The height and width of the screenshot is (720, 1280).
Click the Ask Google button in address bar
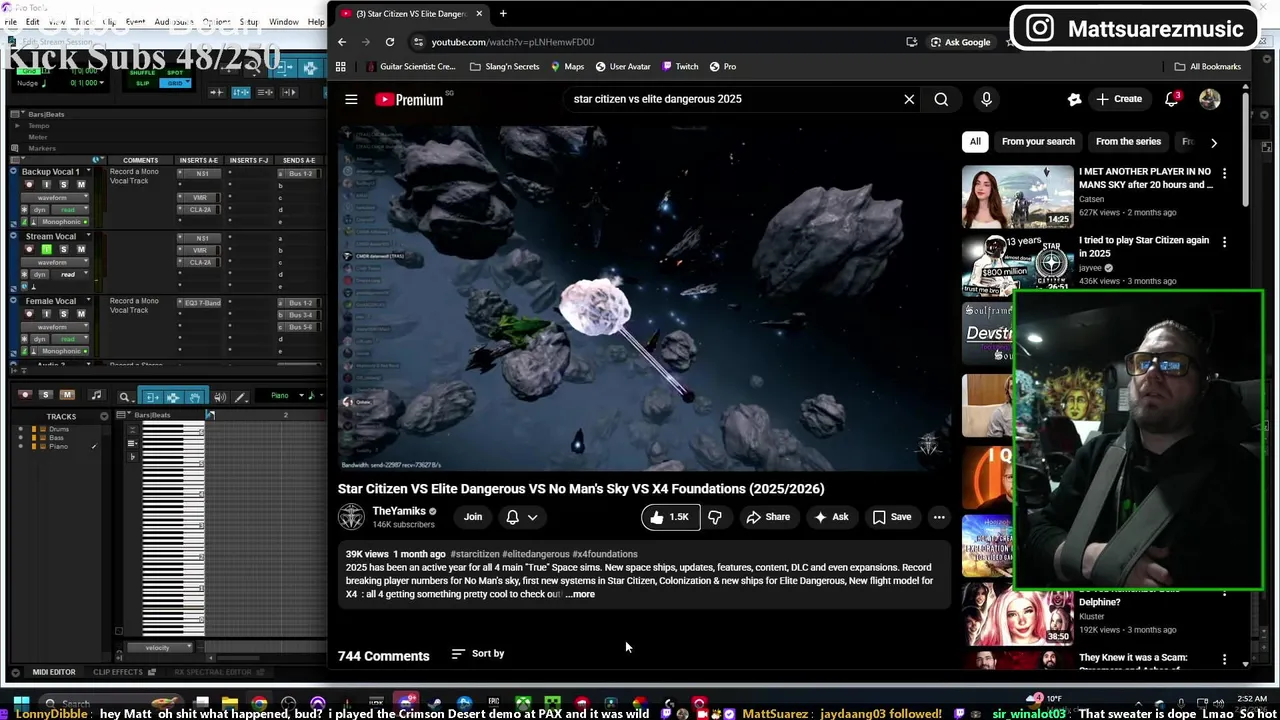[961, 42]
